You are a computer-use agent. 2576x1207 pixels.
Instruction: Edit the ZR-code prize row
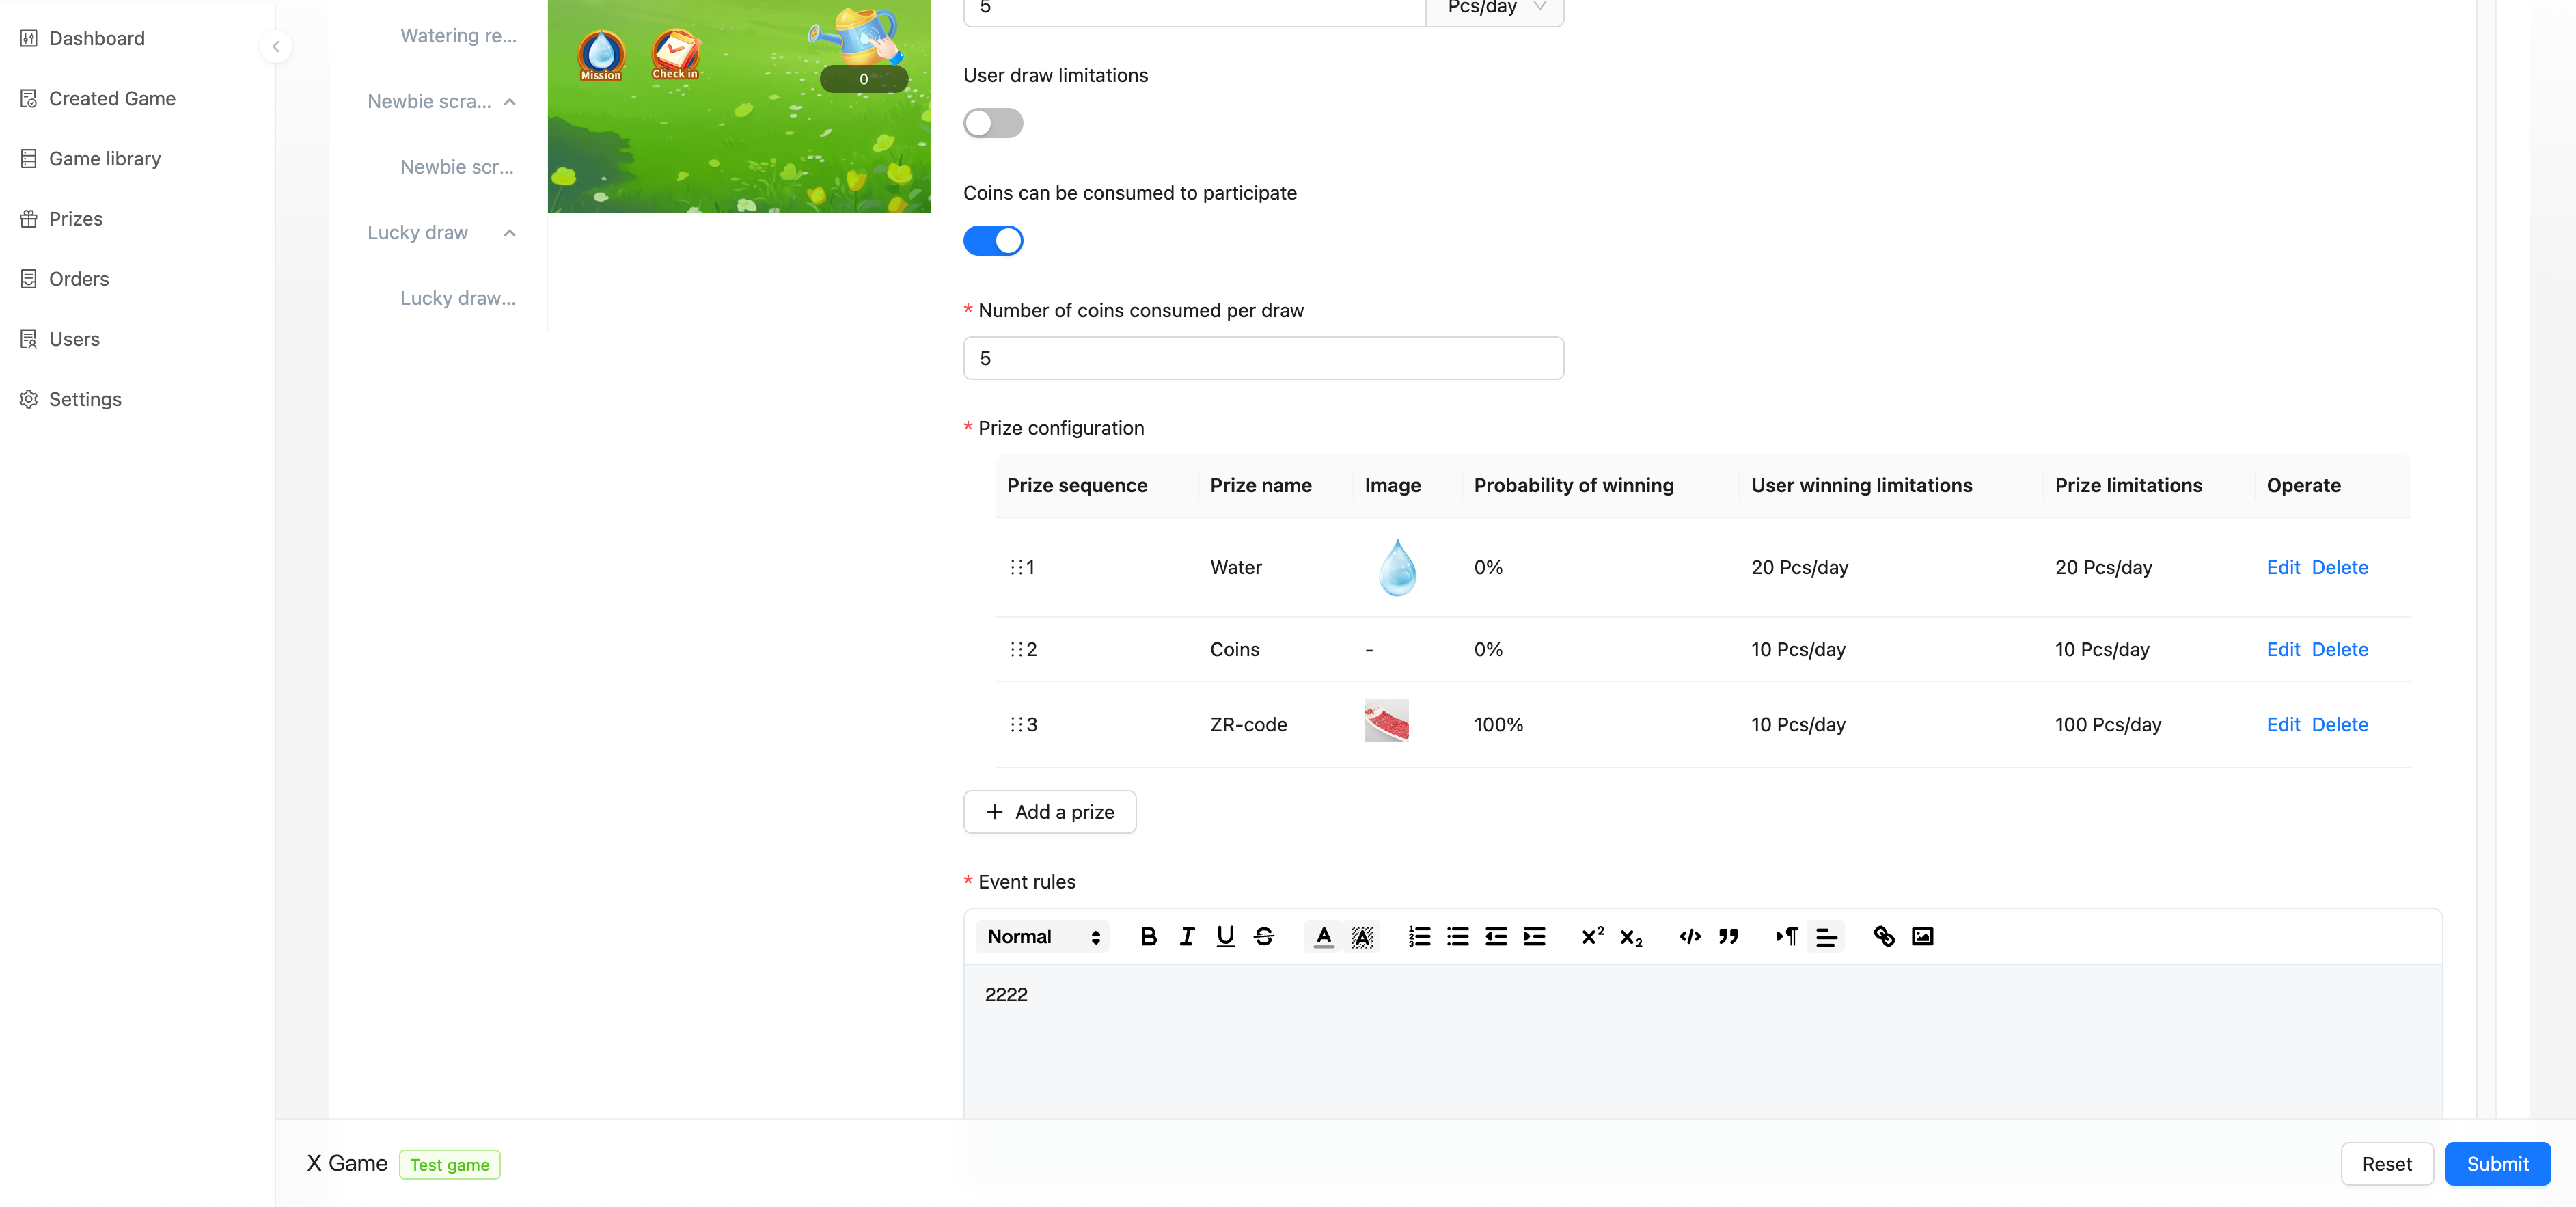[2282, 724]
